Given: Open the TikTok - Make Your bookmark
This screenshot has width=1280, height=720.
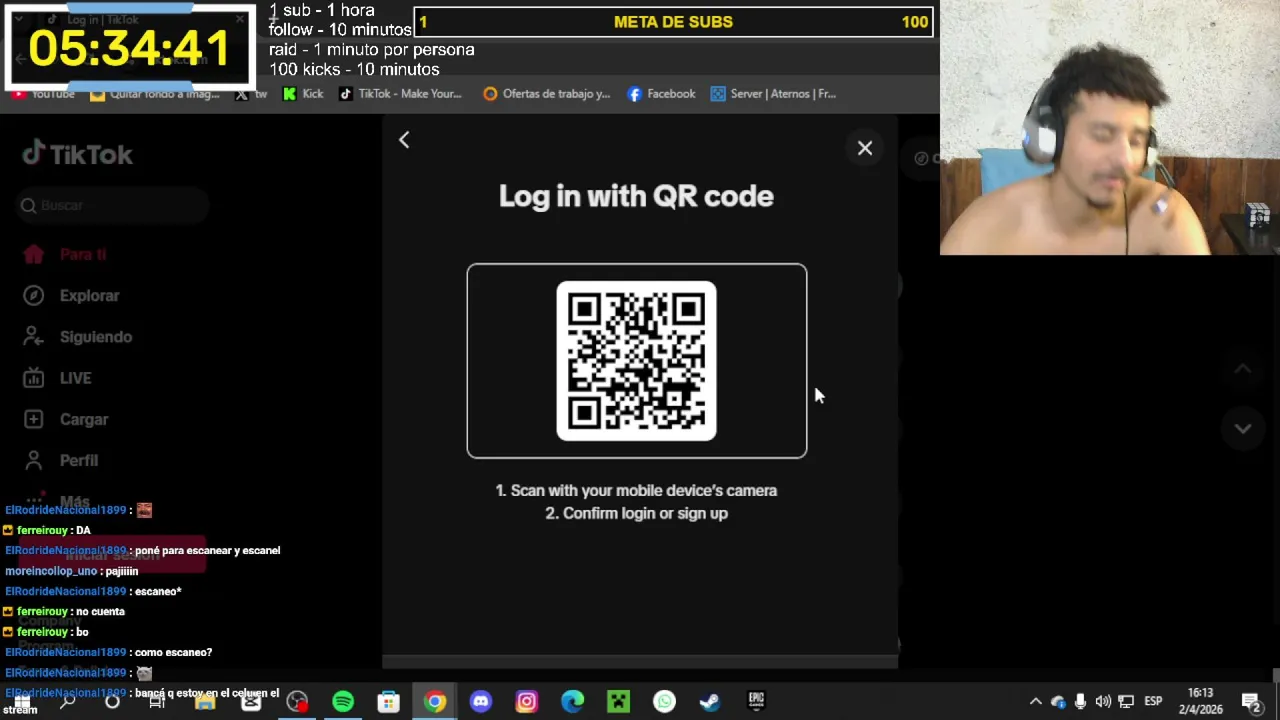Looking at the screenshot, I should tap(400, 94).
